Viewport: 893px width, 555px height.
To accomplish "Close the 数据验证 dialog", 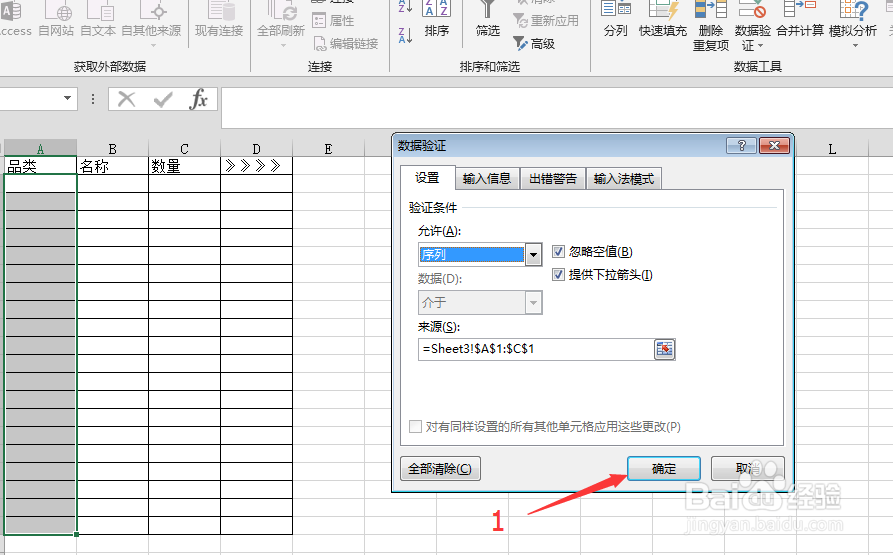I will [774, 146].
